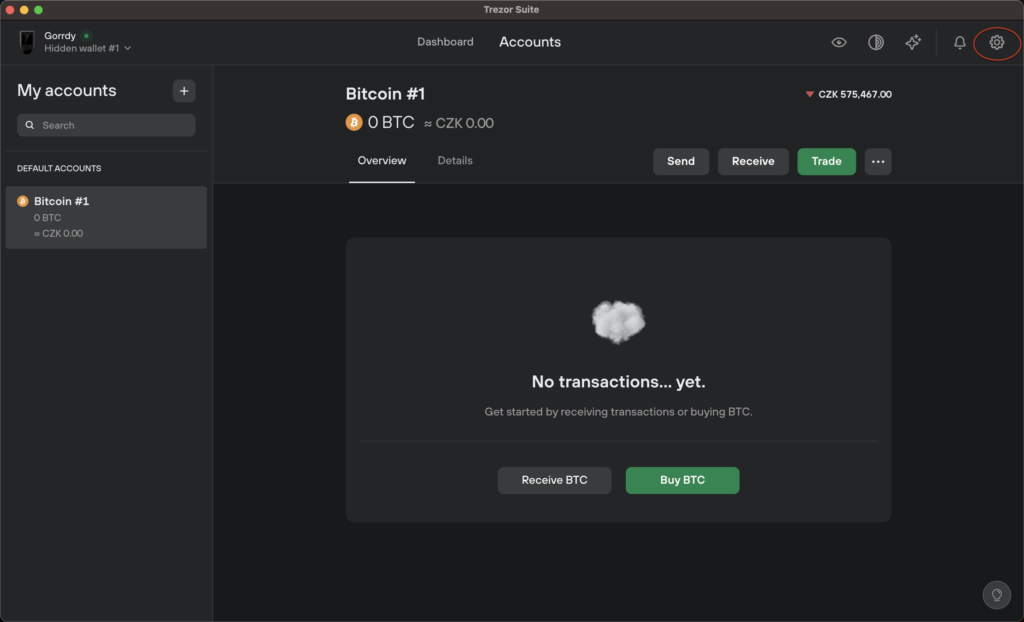Open the lightbulb help guide icon
The height and width of the screenshot is (622, 1024).
pyautogui.click(x=997, y=595)
